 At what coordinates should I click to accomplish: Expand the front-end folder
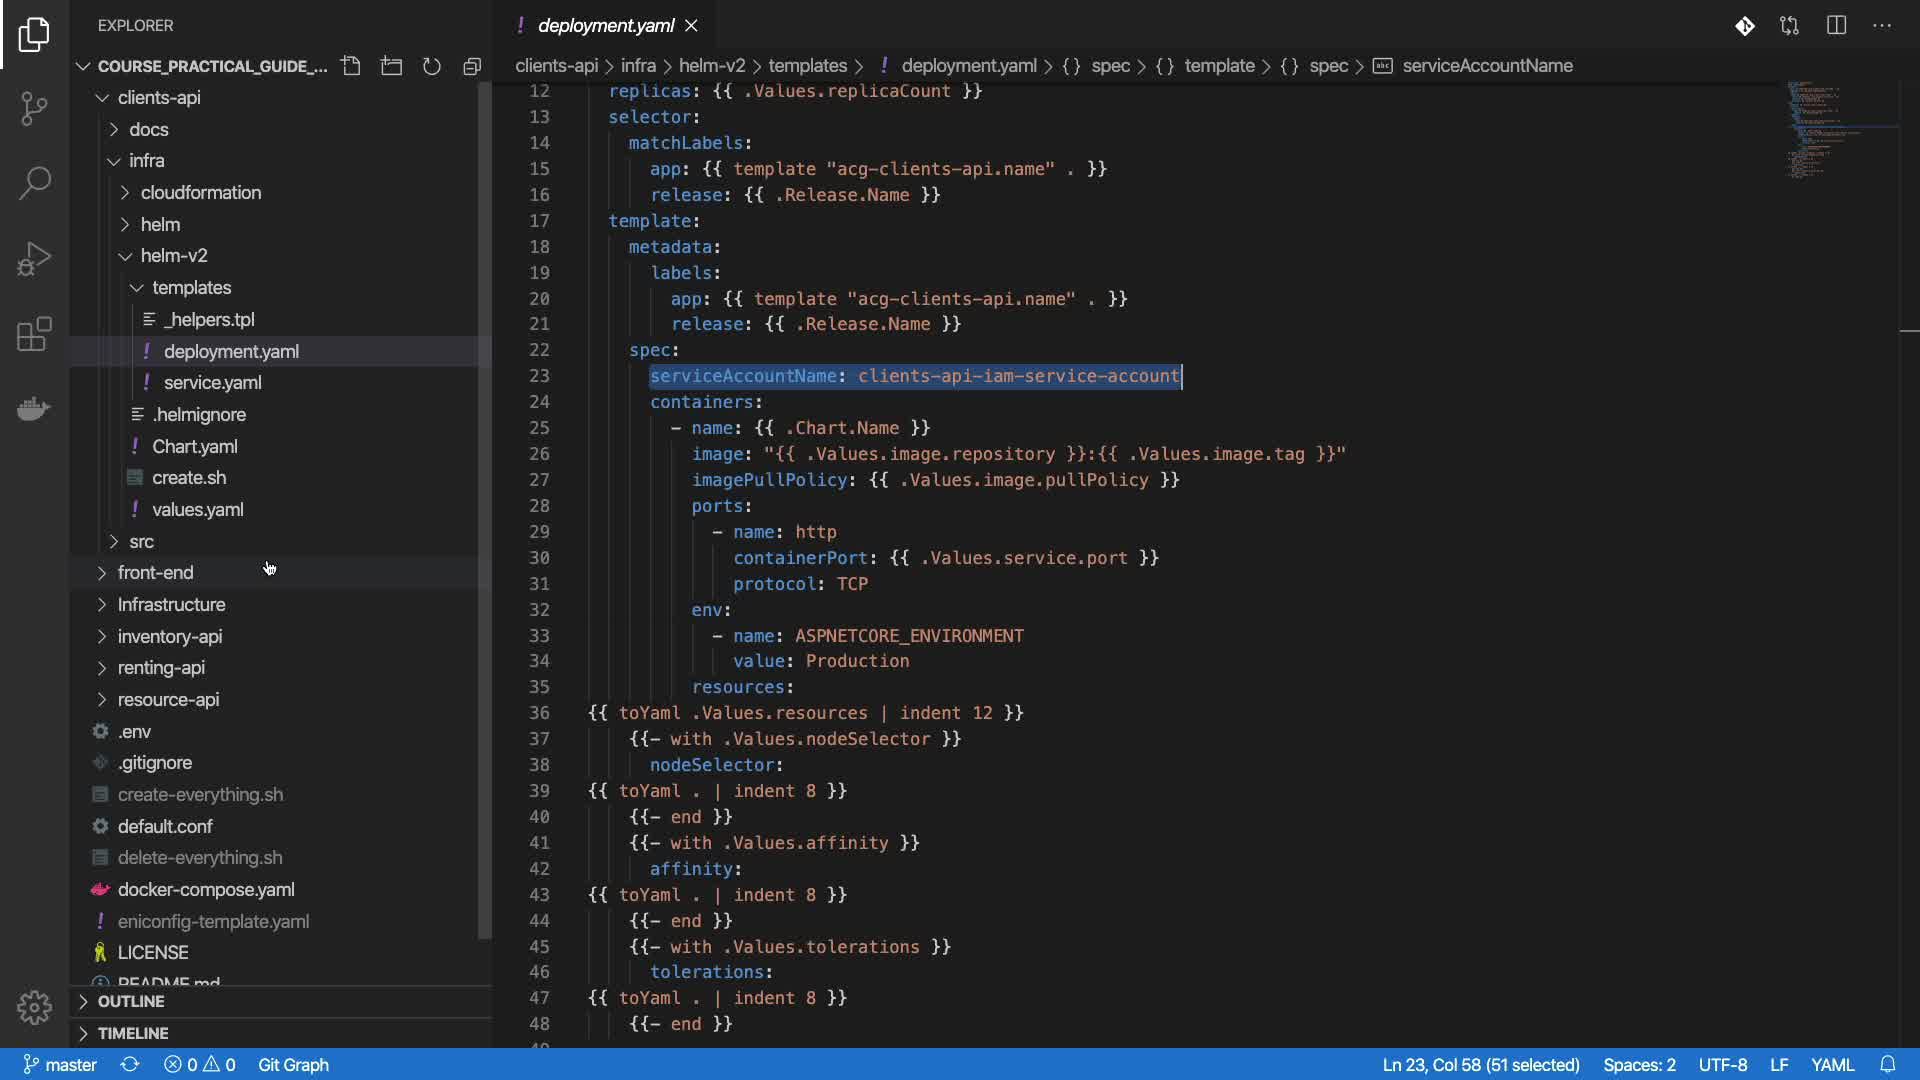tap(155, 573)
